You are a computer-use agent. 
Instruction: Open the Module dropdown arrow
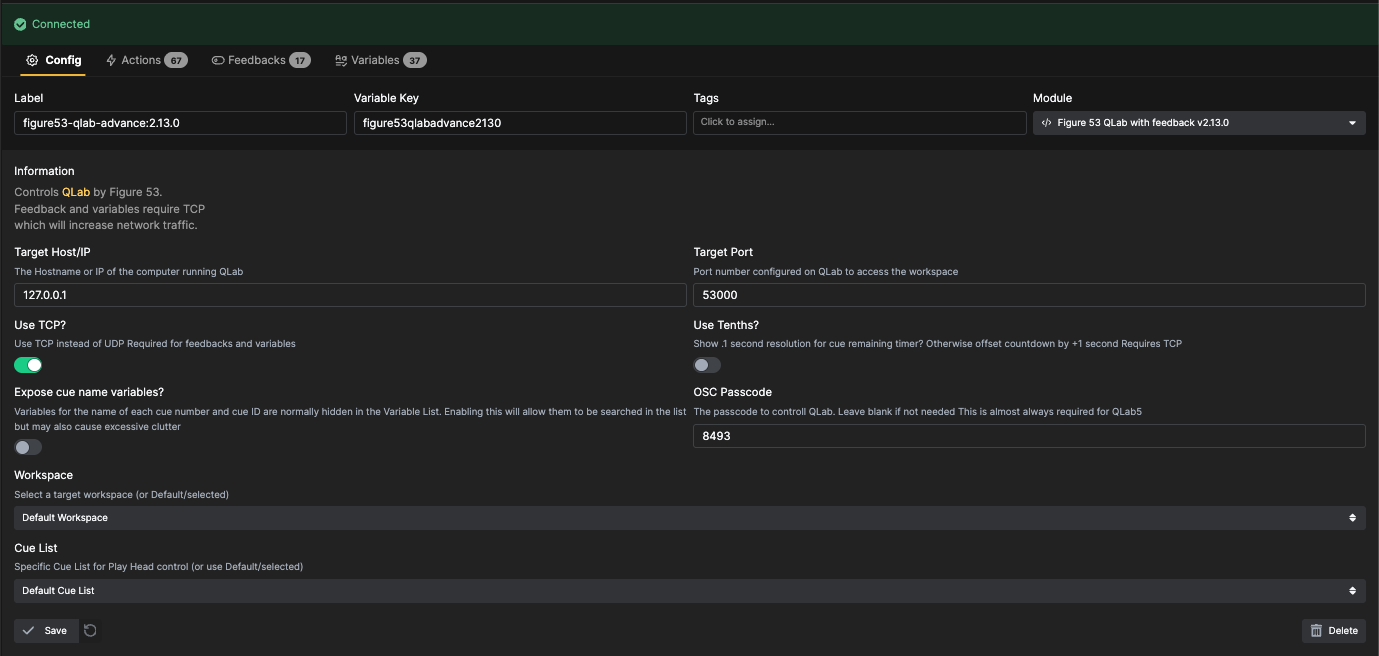pos(1352,123)
